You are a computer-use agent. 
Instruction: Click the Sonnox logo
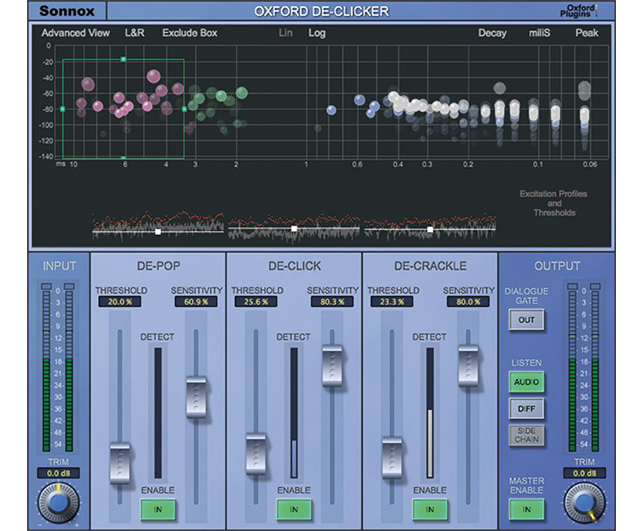tap(67, 11)
